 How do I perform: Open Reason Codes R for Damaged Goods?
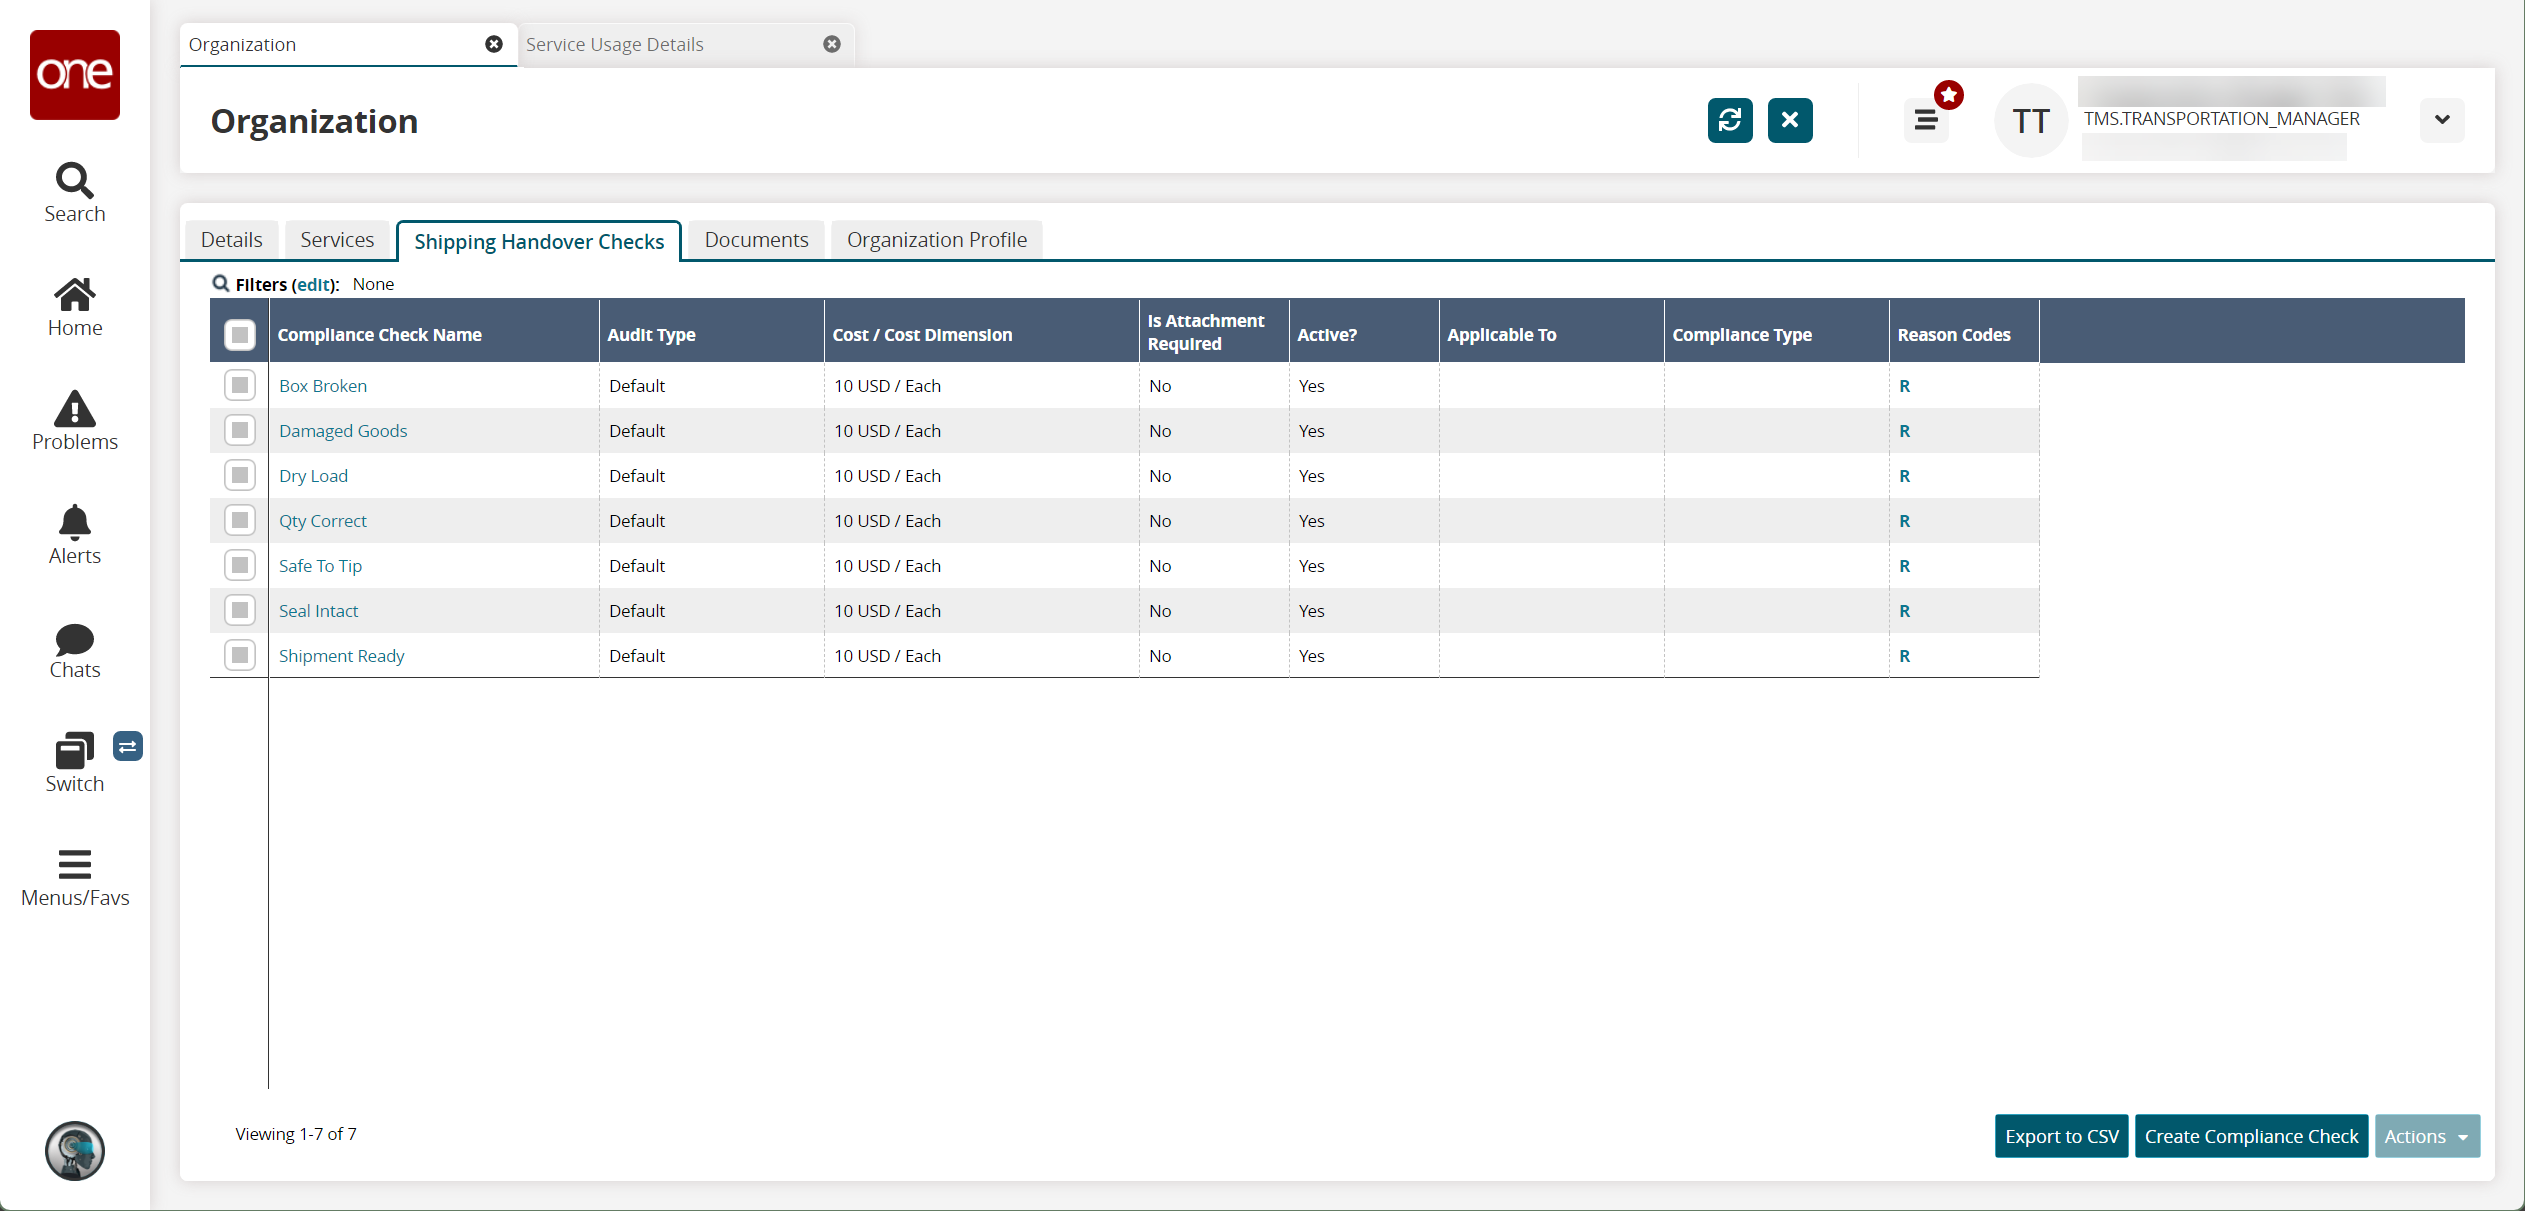click(1905, 431)
